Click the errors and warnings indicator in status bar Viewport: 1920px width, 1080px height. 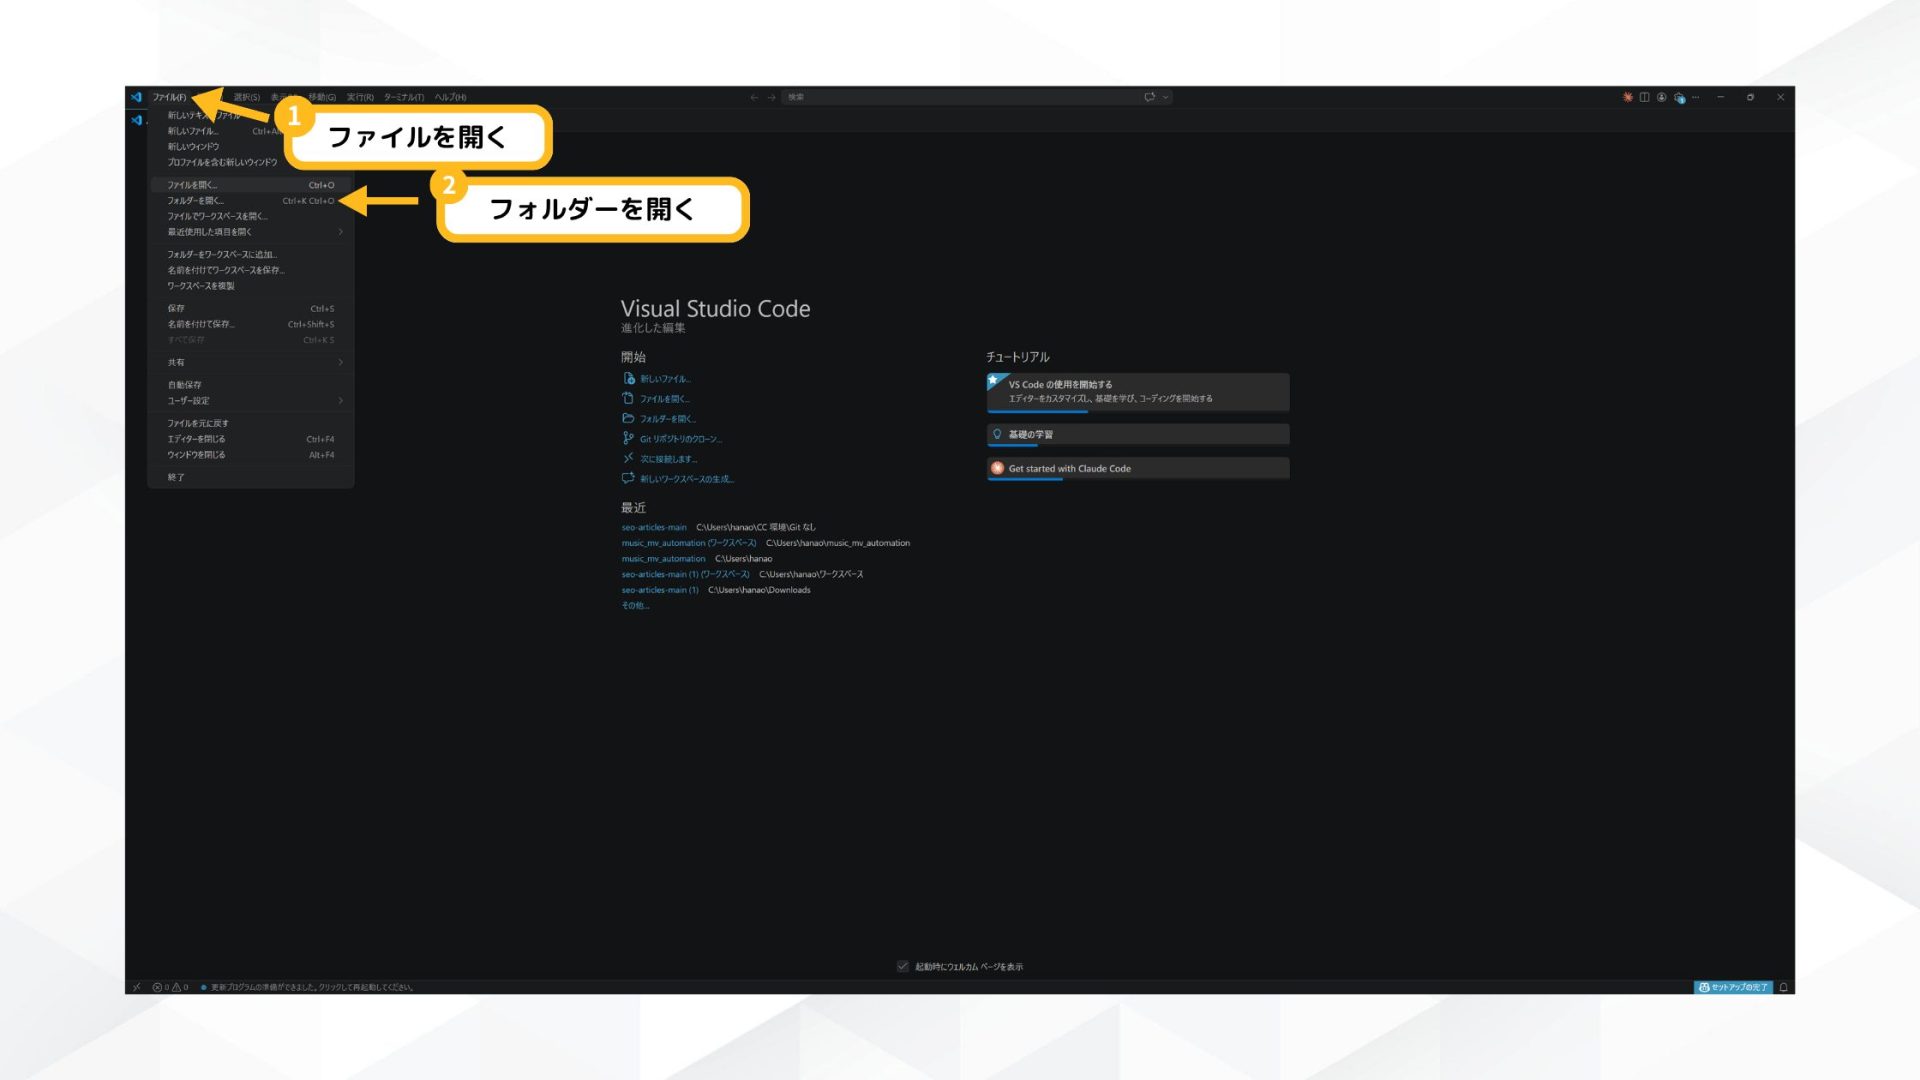(x=168, y=986)
